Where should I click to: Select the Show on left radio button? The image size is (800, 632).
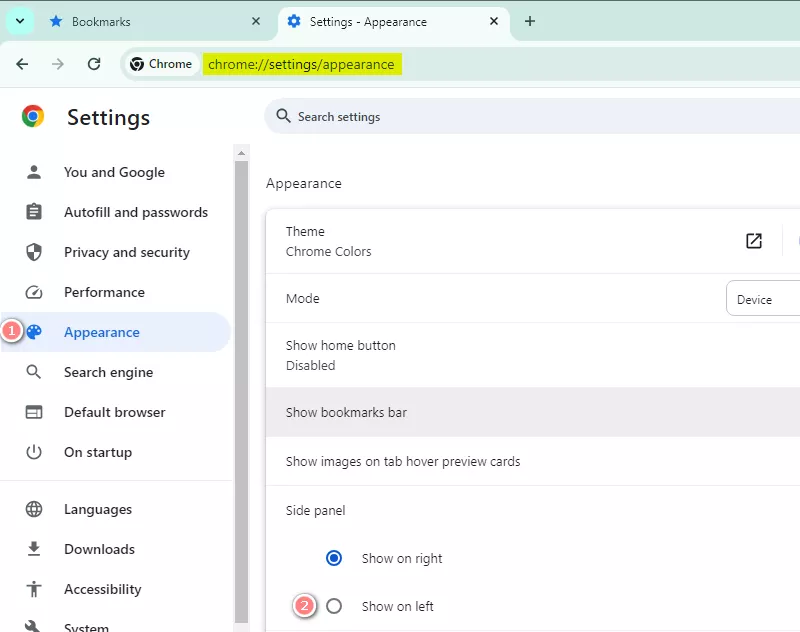coord(334,606)
